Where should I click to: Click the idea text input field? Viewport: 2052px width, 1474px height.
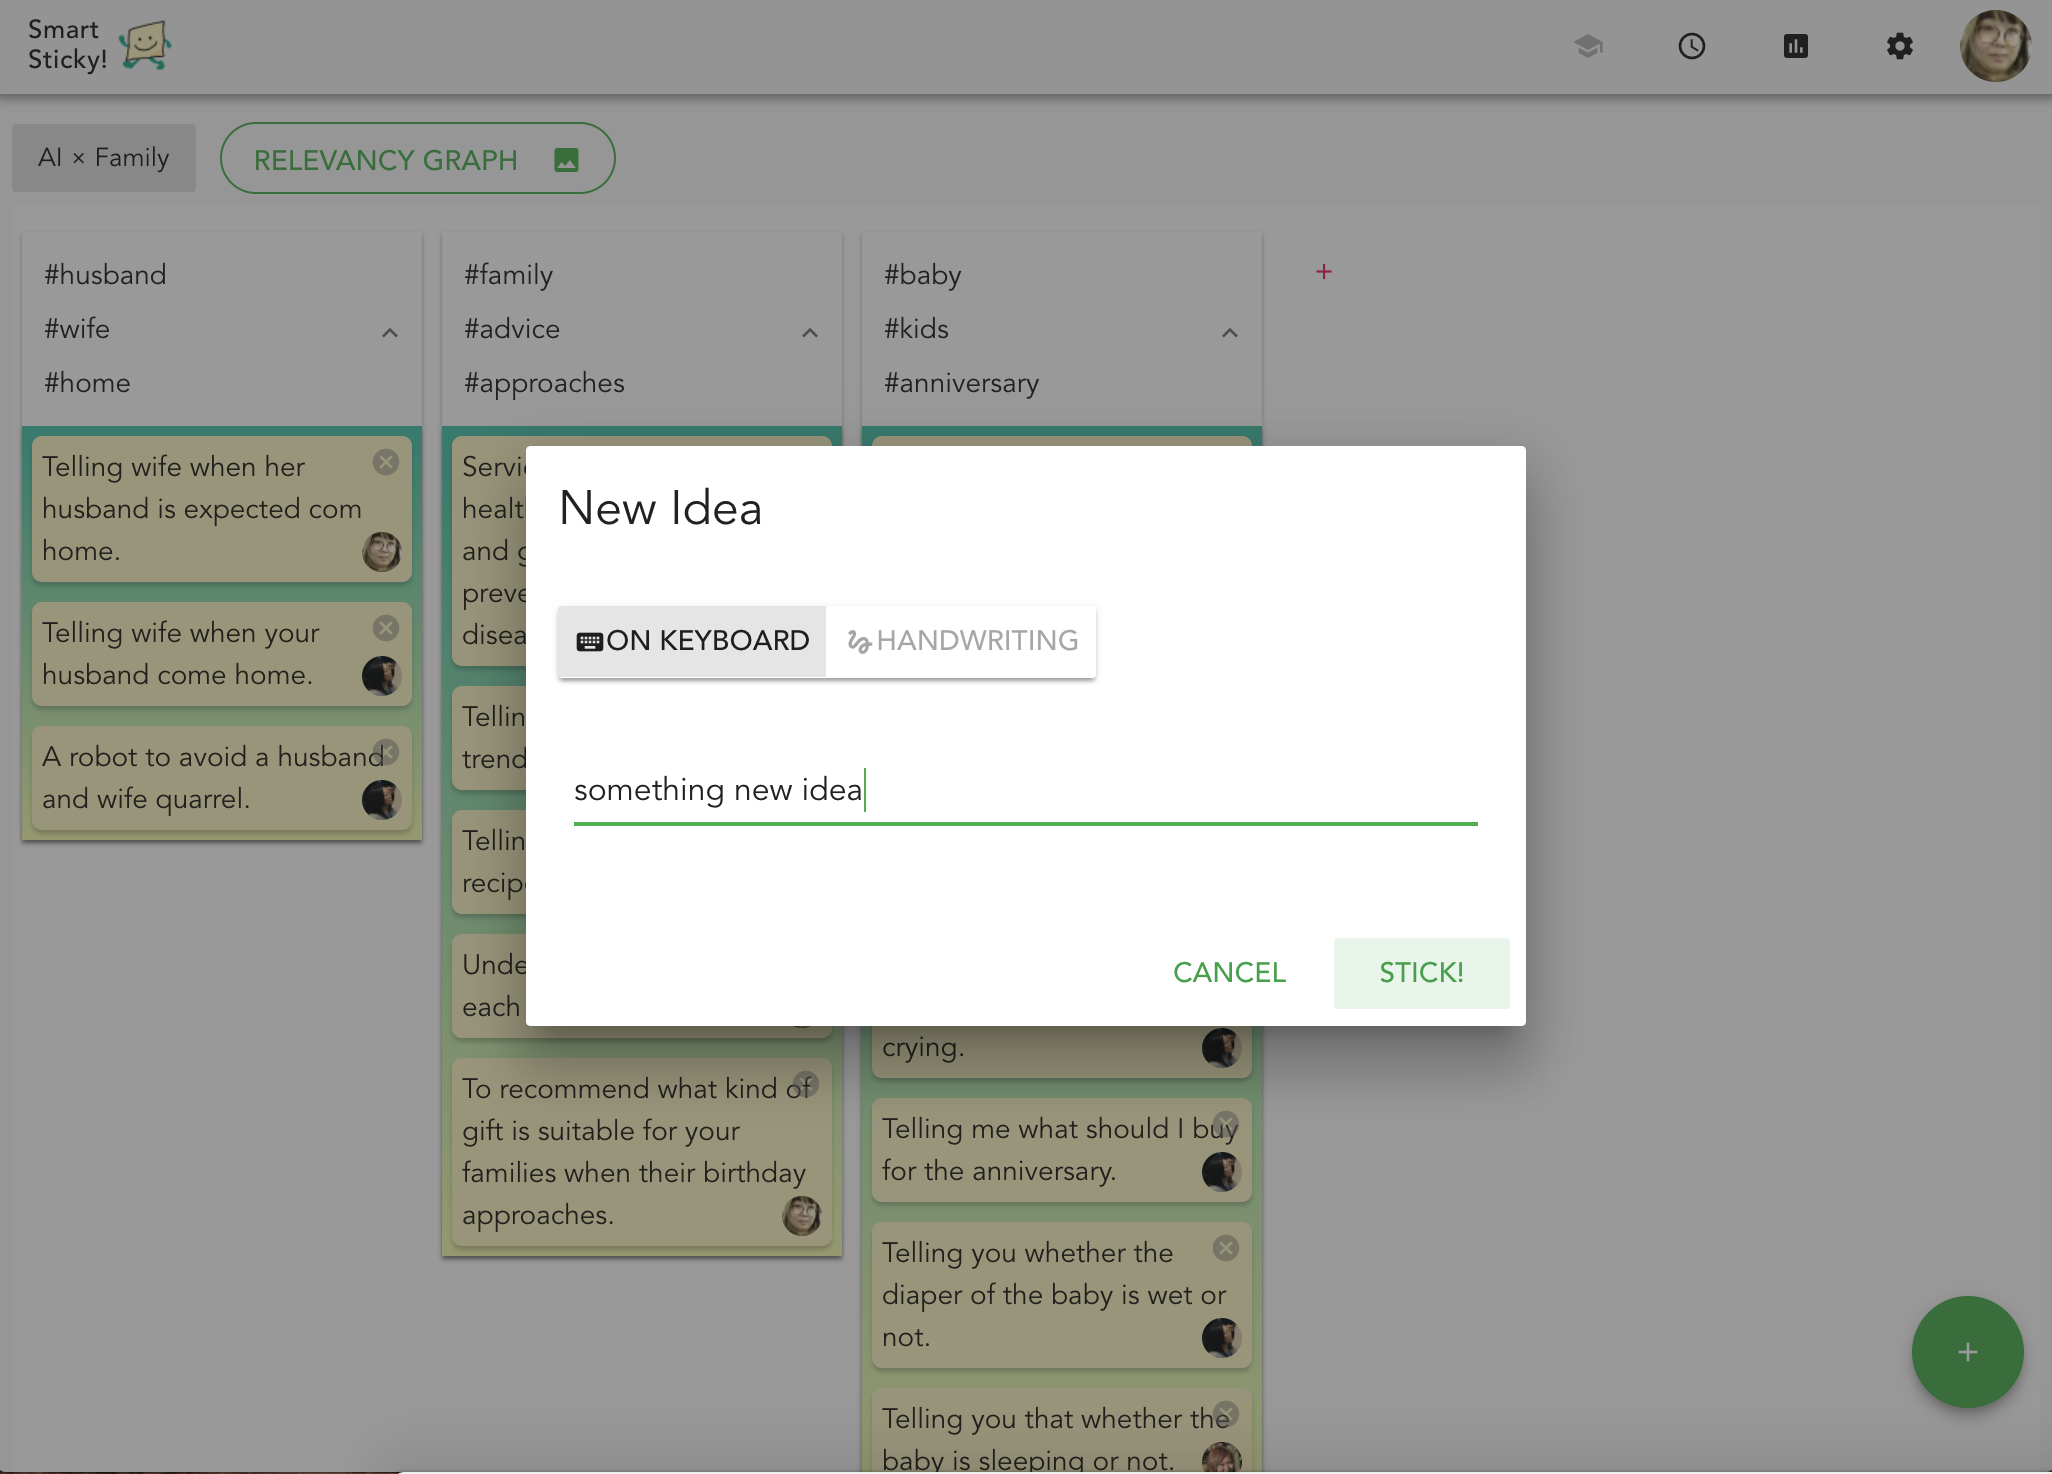tap(1025, 790)
